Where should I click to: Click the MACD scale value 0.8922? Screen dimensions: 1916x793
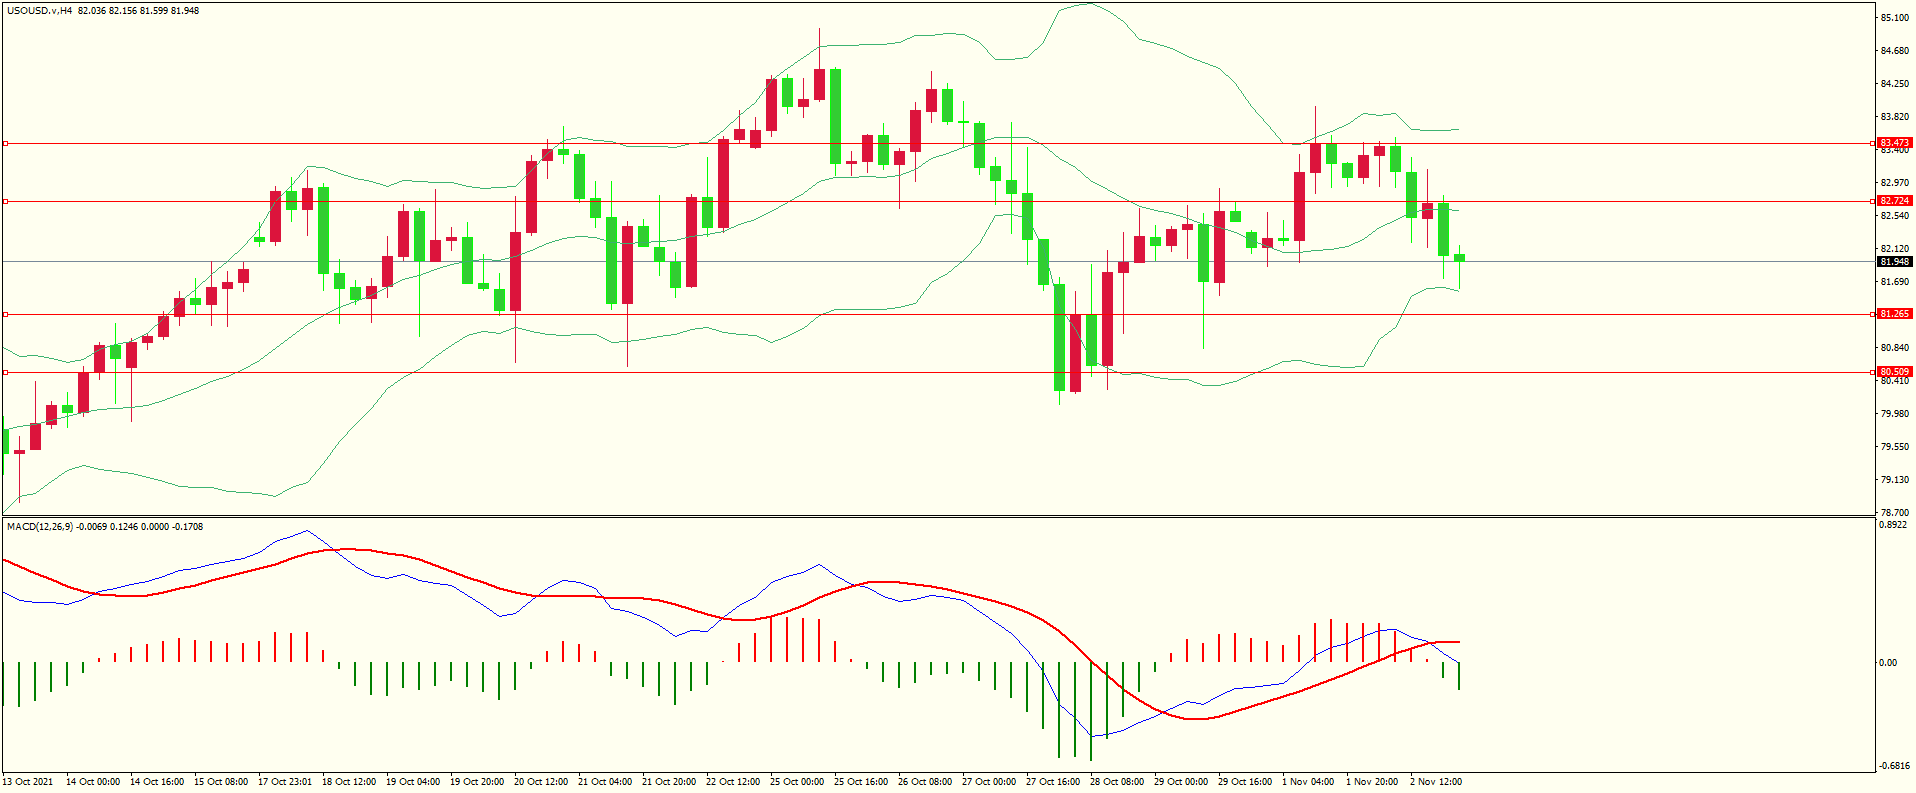pyautogui.click(x=1894, y=524)
